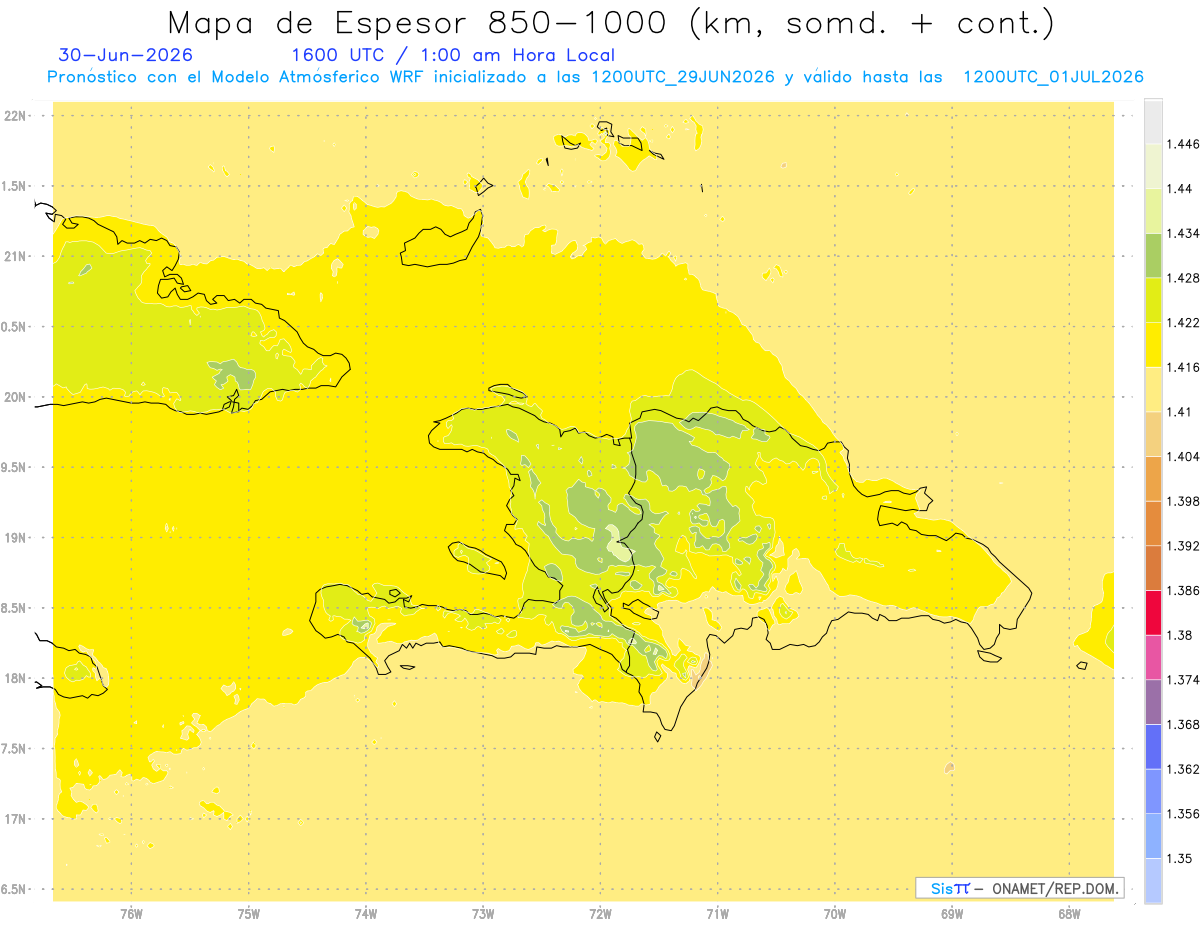The width and height of the screenshot is (1200, 927).
Task: Click the tan legend swatch between 1.404 and 1.41
Action: (x=1153, y=434)
